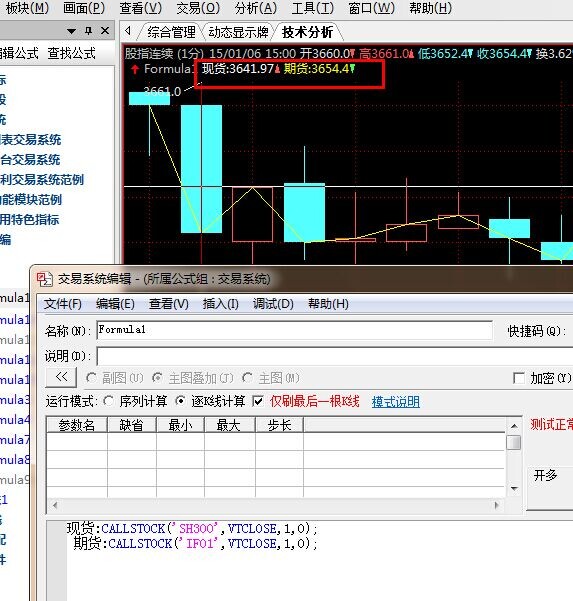Select the 主图叠加 radio button
The height and width of the screenshot is (601, 573).
point(157,378)
